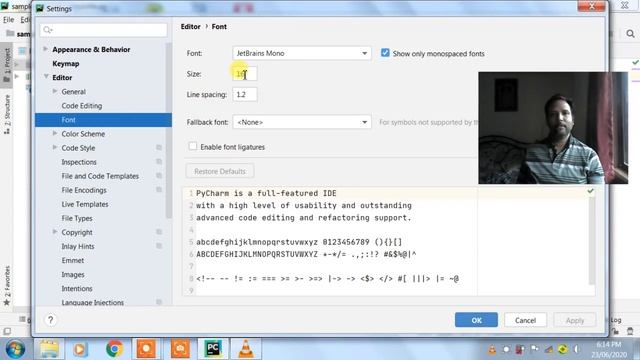Open Live Templates settings page
Screen dimensions: 640x360
(85, 204)
